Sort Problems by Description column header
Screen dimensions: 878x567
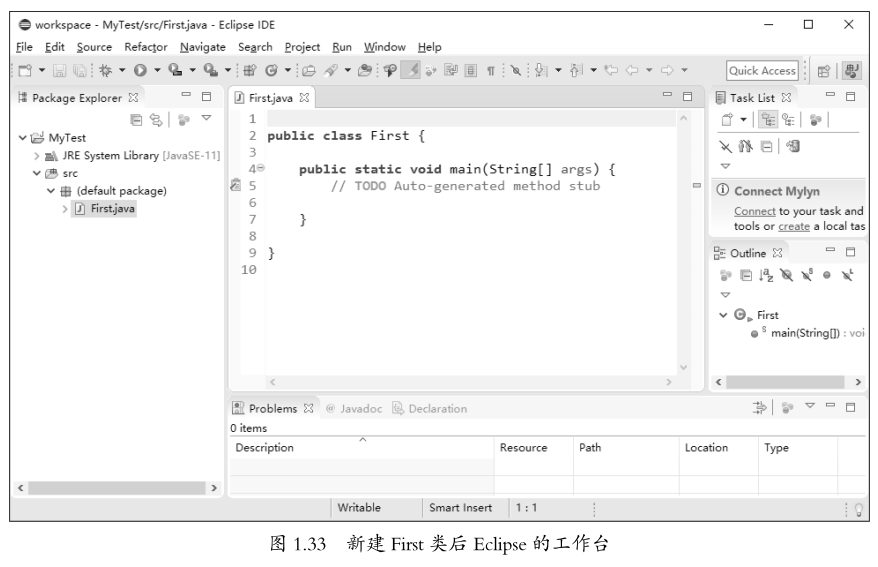[362, 448]
